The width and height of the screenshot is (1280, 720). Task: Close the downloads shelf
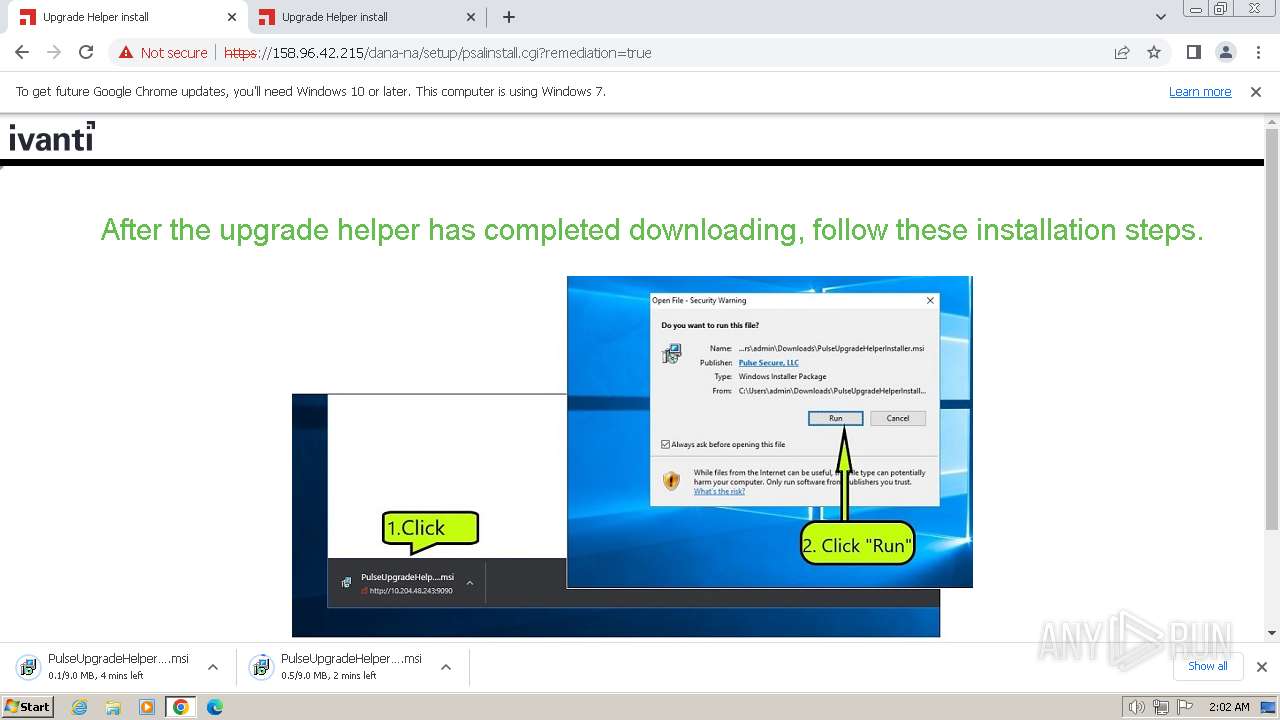click(1261, 667)
